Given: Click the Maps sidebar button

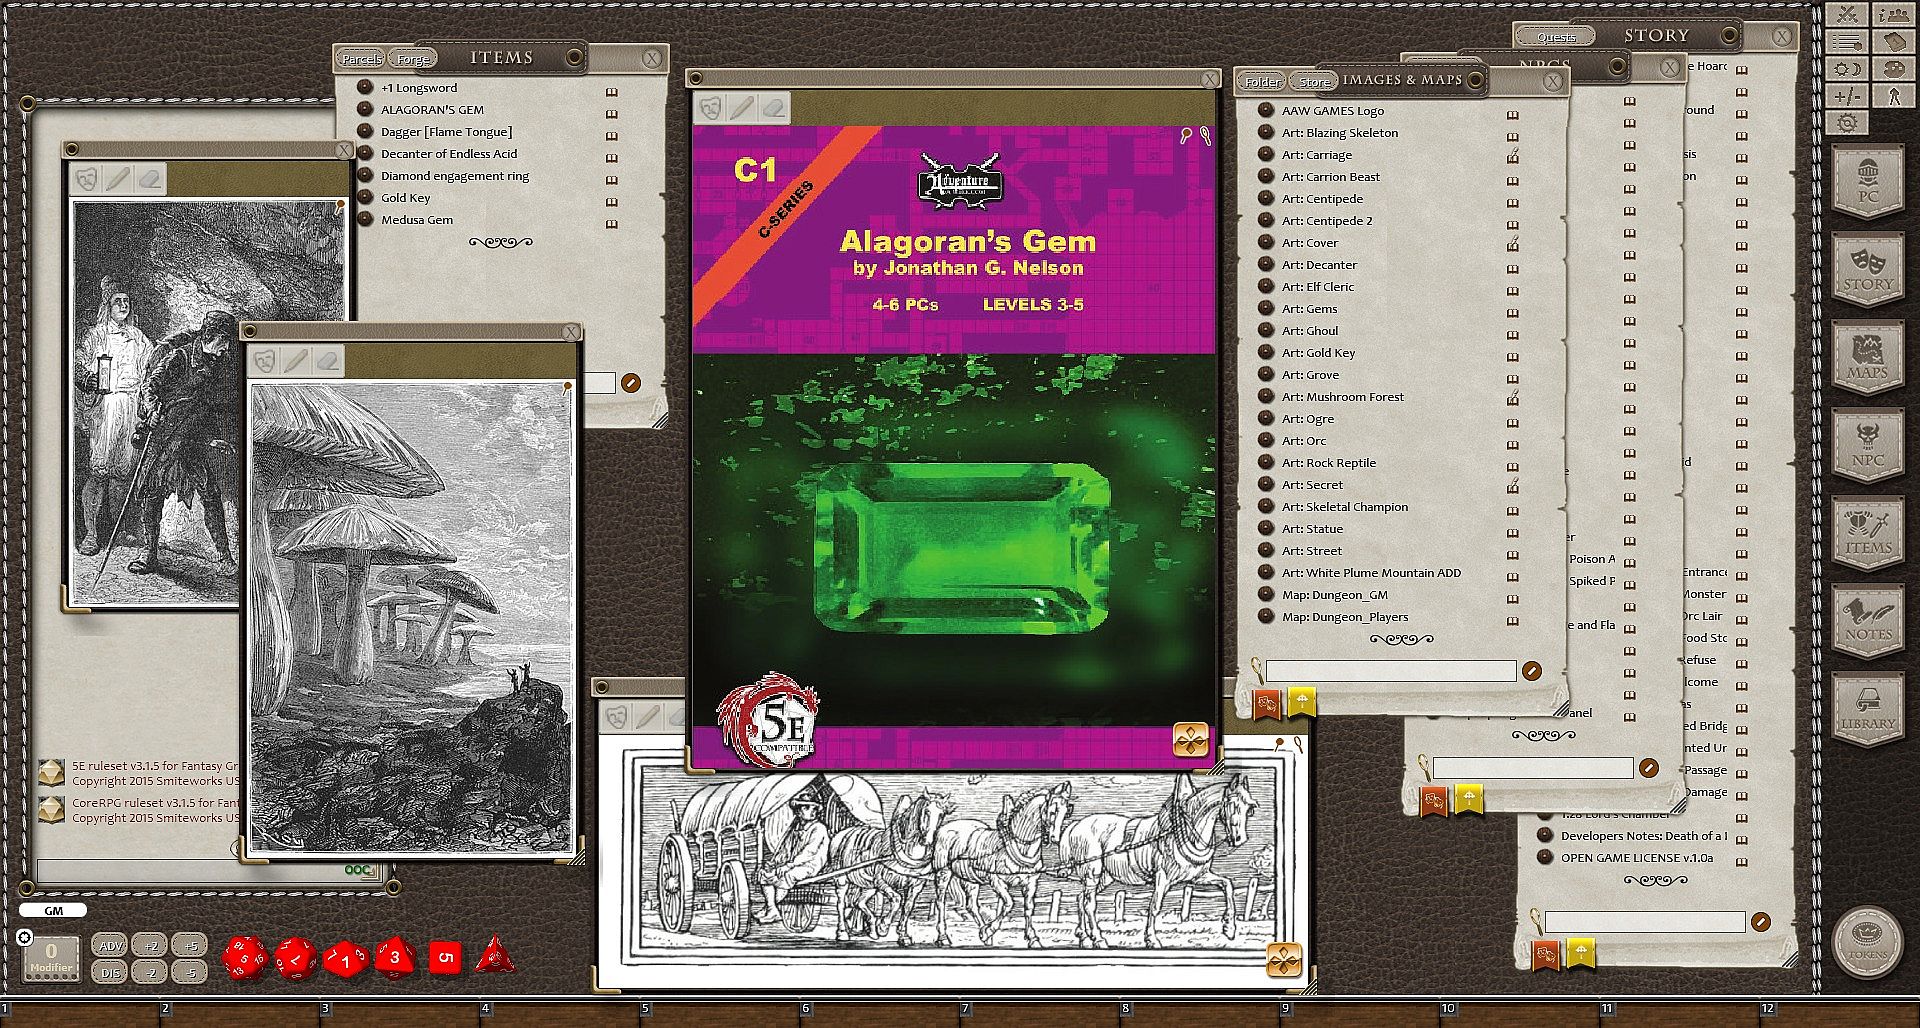Looking at the screenshot, I should (x=1867, y=358).
